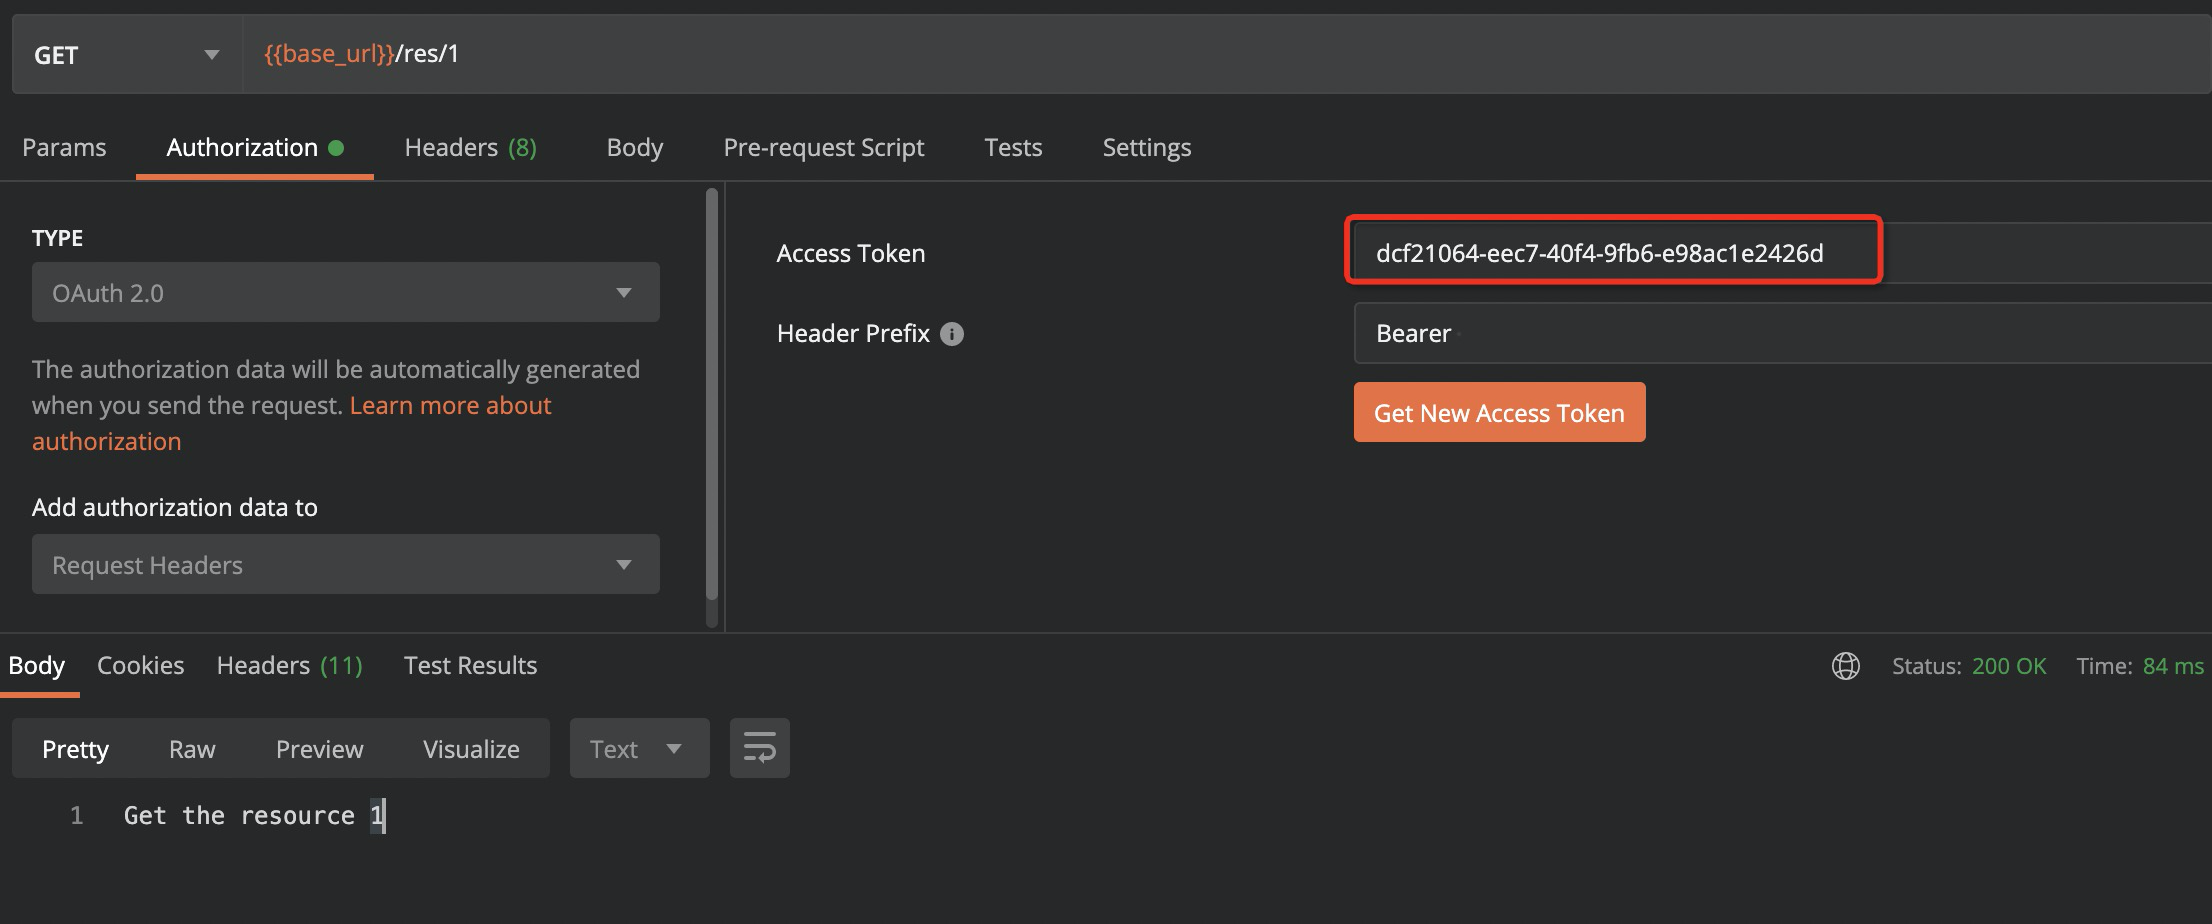This screenshot has width=2212, height=924.
Task: Open the request Headers (8) tab
Action: click(x=470, y=148)
